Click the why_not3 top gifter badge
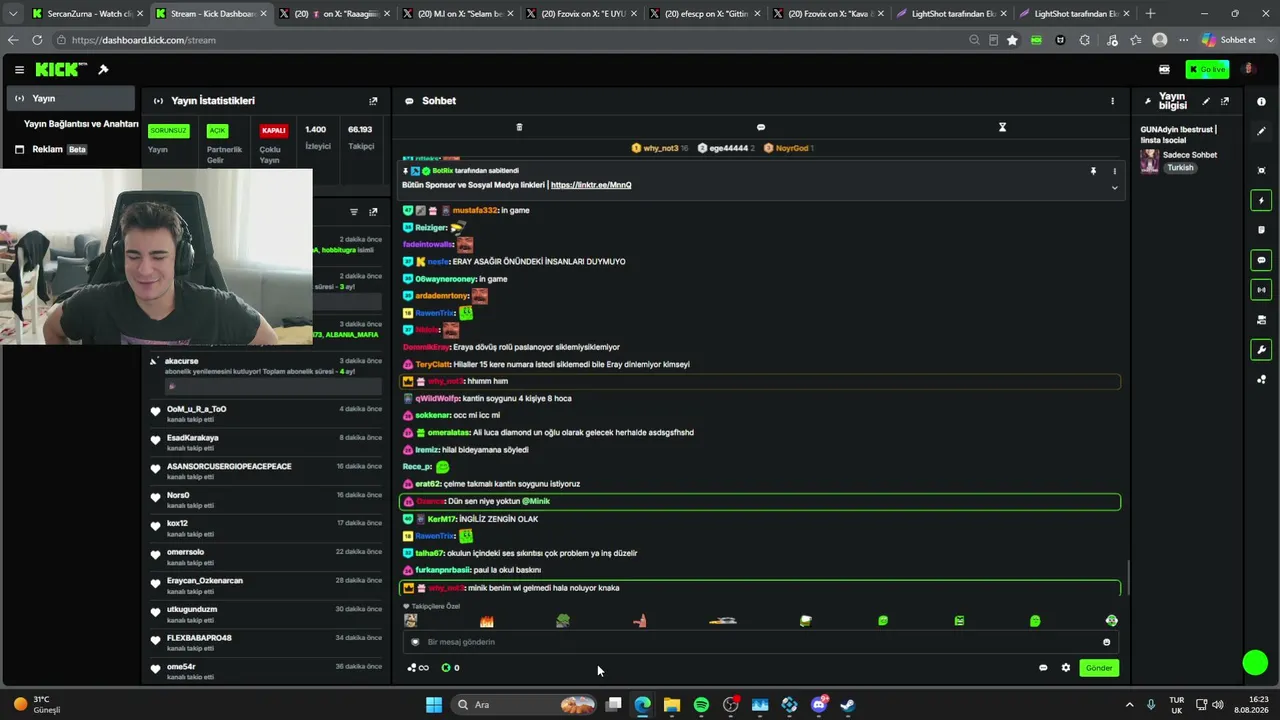1280x720 pixels. (659, 148)
